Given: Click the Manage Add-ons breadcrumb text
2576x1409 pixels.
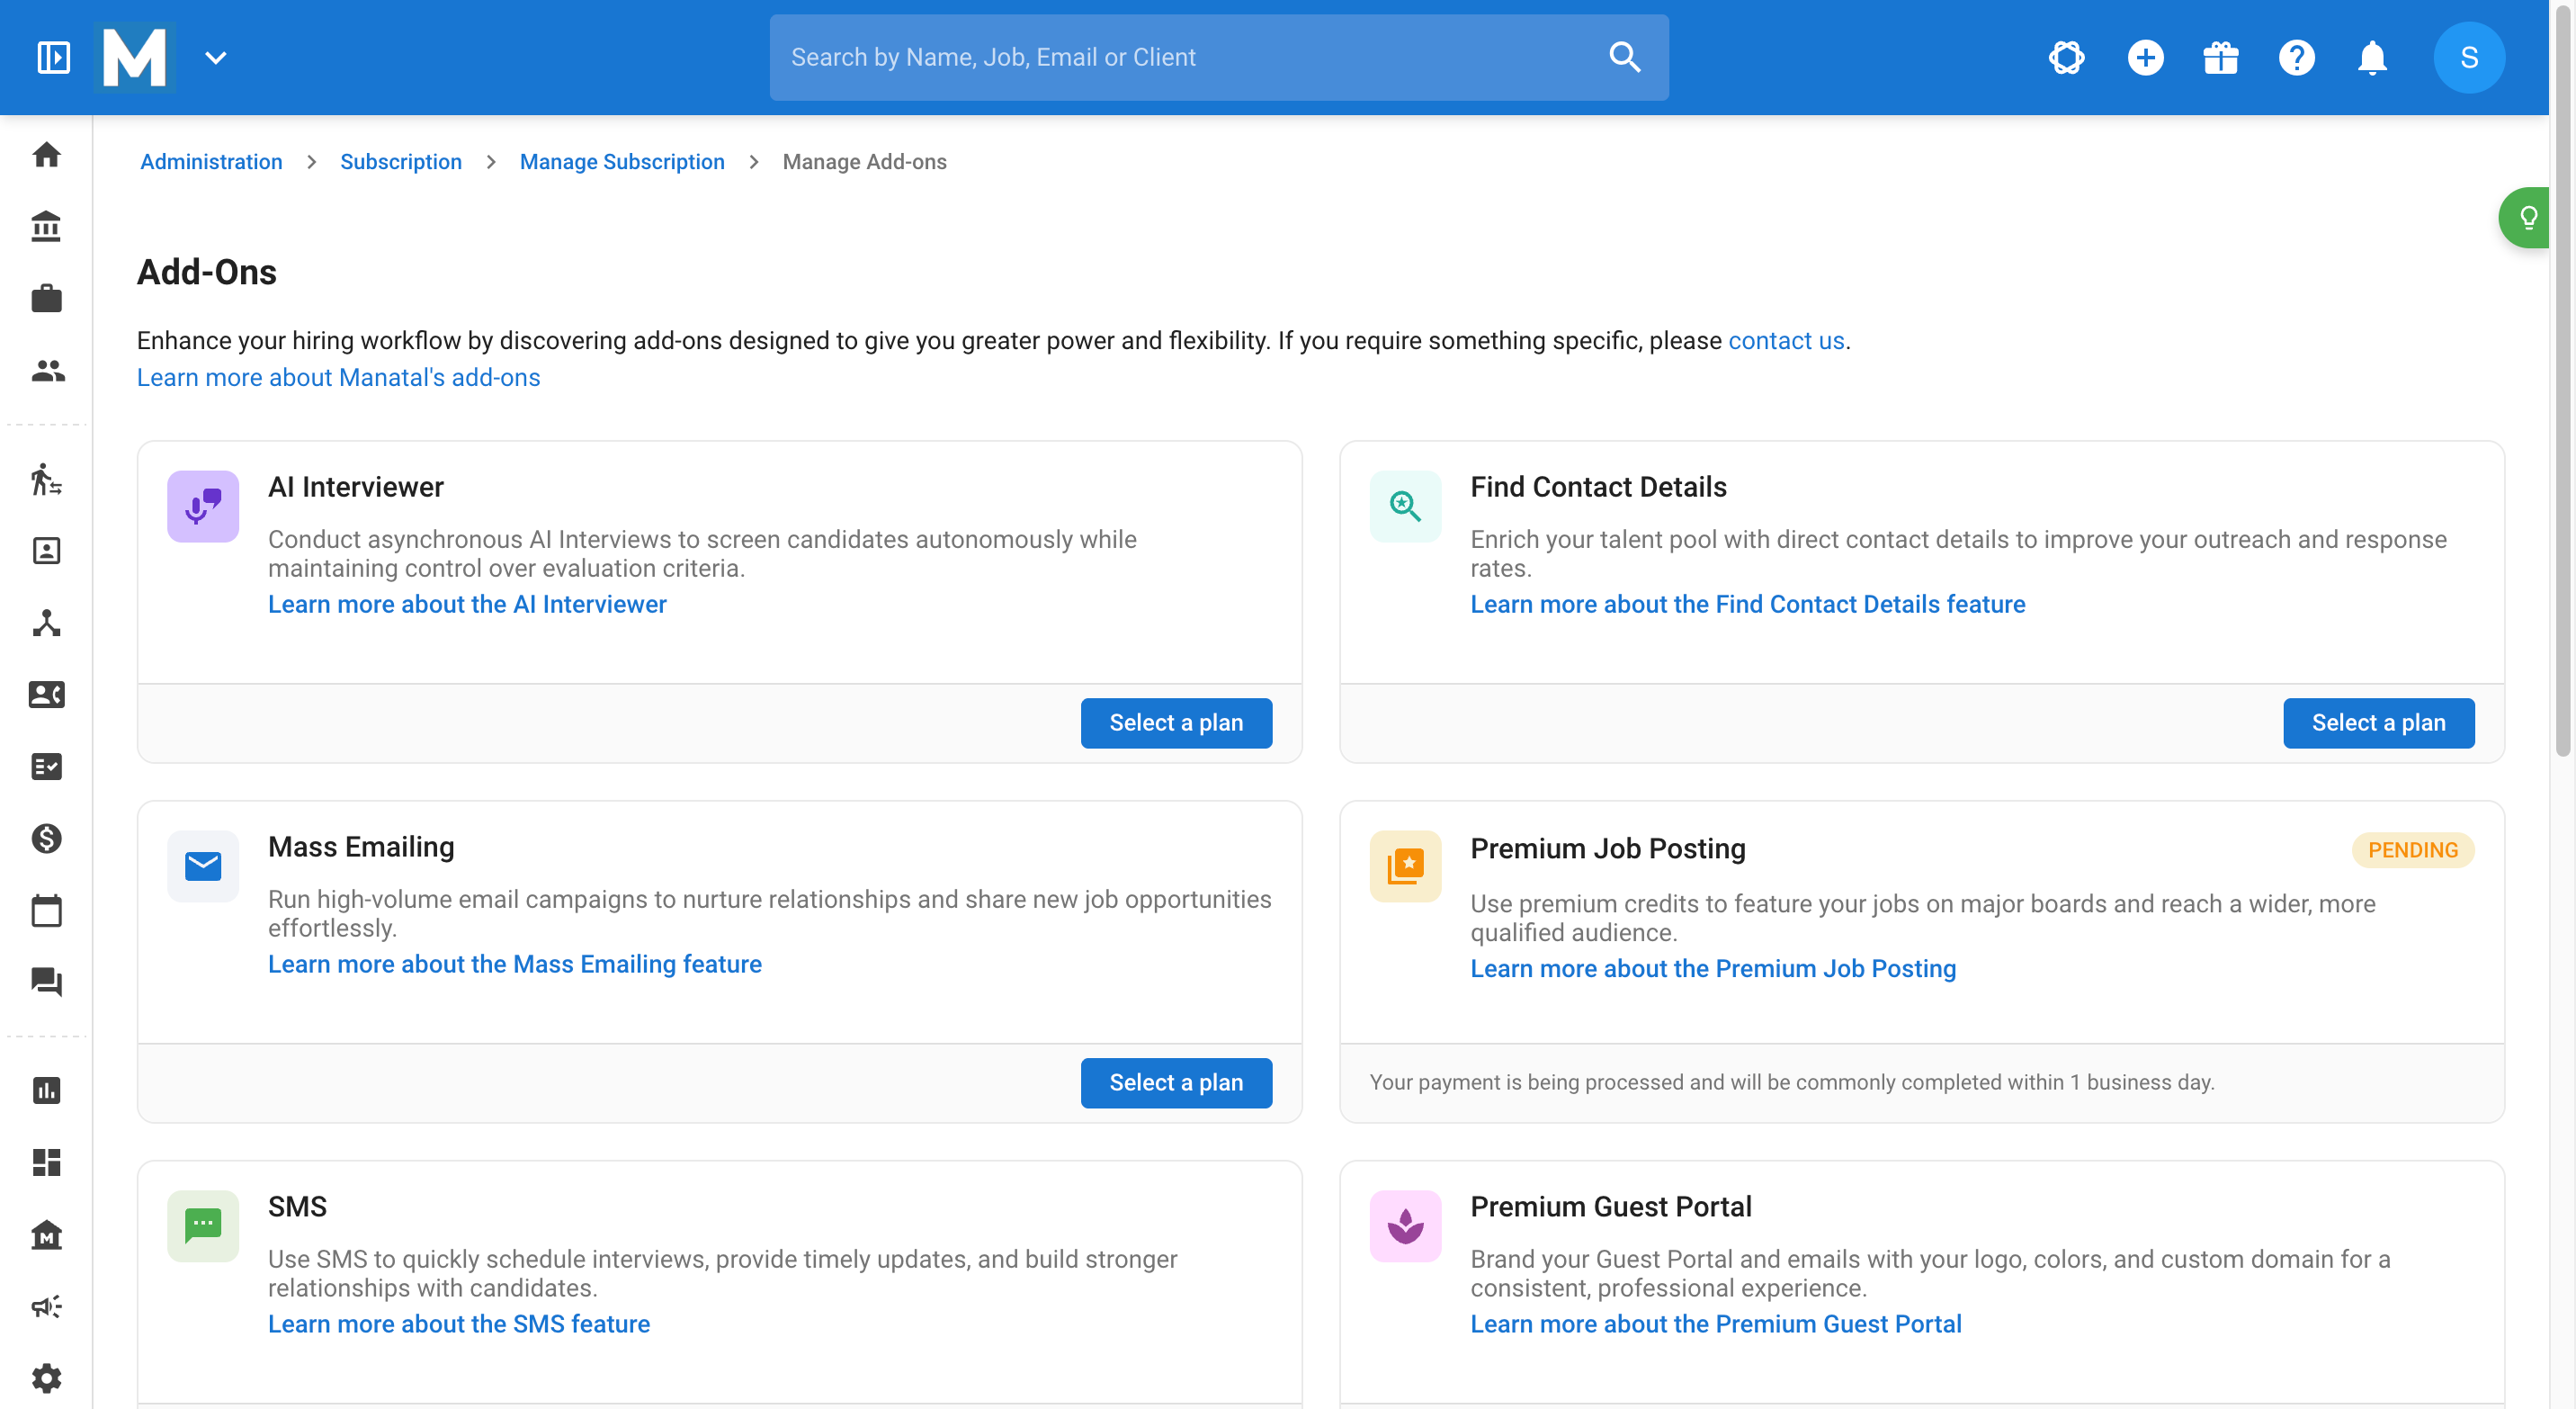Looking at the screenshot, I should tap(865, 162).
